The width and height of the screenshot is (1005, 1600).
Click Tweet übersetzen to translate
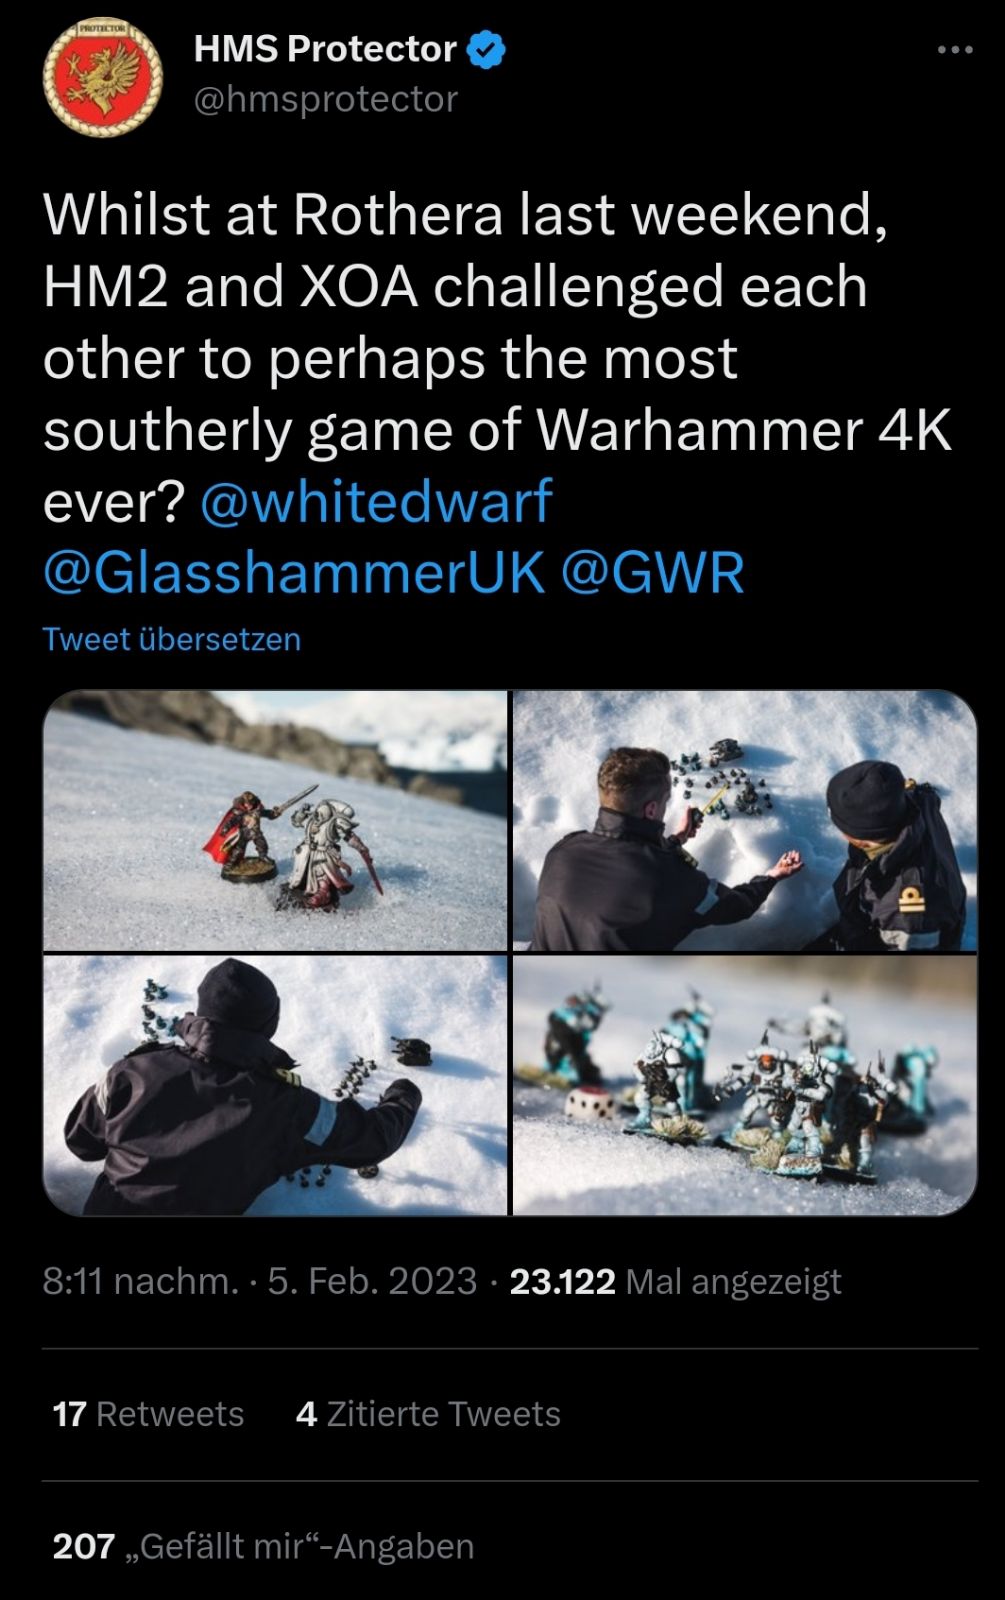click(x=172, y=639)
